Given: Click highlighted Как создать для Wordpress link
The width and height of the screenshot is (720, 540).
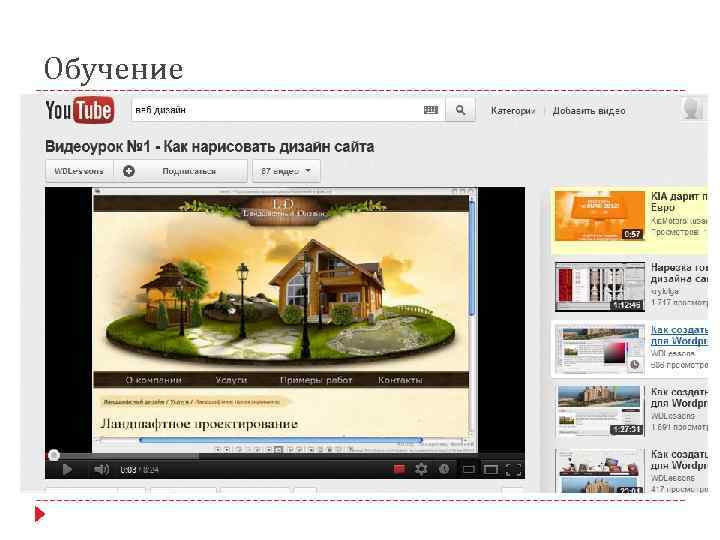Looking at the screenshot, I should (x=679, y=335).
